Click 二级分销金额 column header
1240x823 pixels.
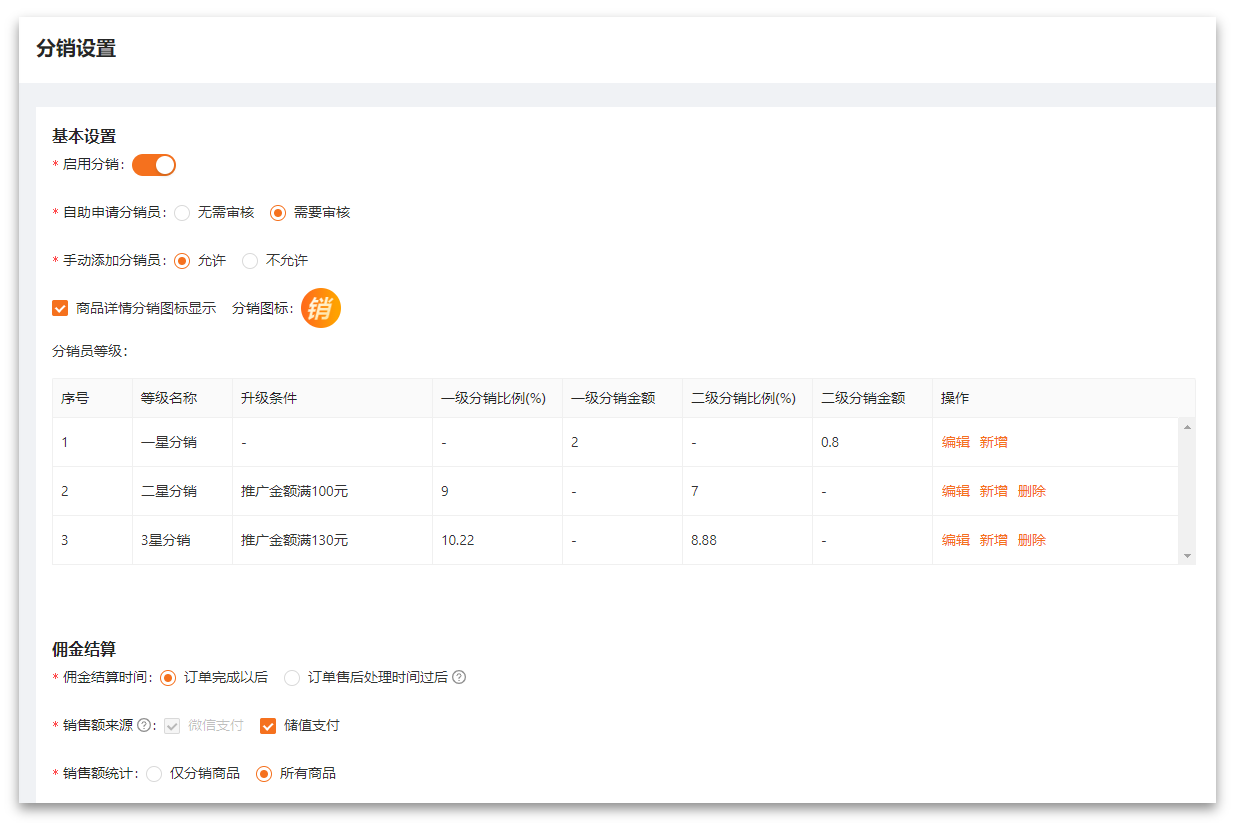click(x=872, y=398)
